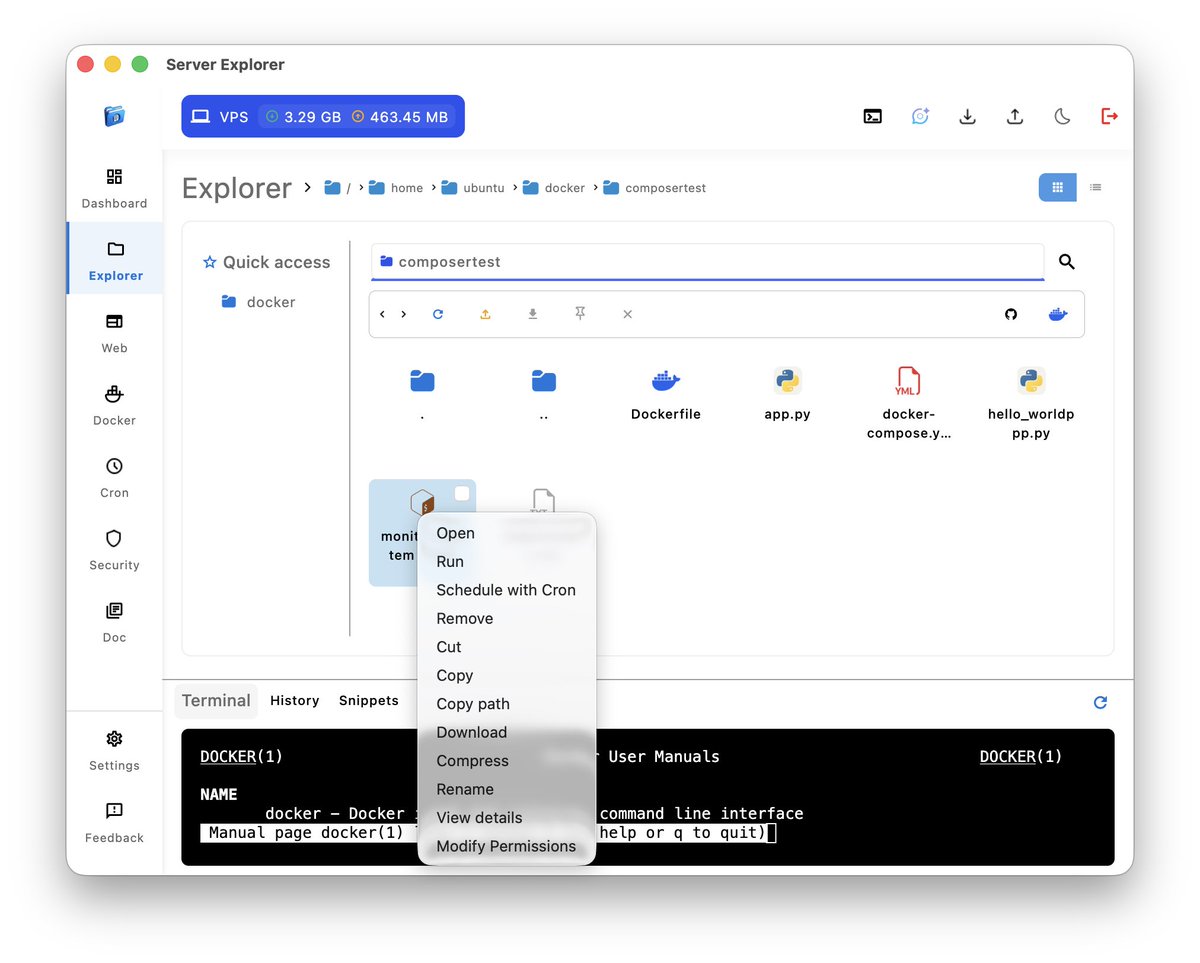
Task: Tick the checkbox on the selected file
Action: (461, 494)
